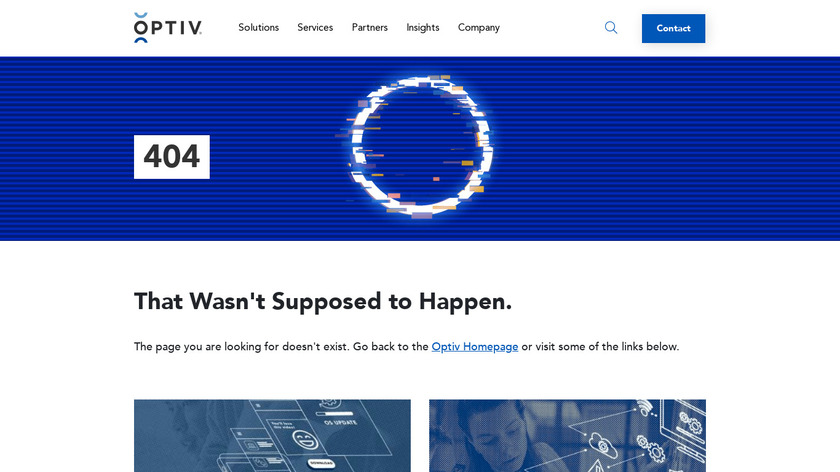Expand the Company navigation item
The width and height of the screenshot is (840, 472).
point(478,27)
